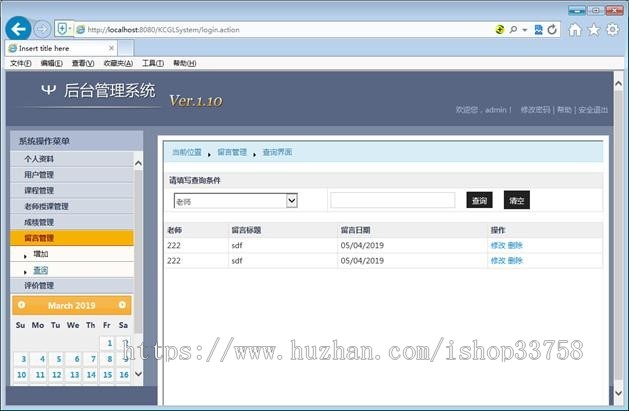Image resolution: width=629 pixels, height=411 pixels.
Task: Click the 查询 search button
Action: pyautogui.click(x=479, y=200)
